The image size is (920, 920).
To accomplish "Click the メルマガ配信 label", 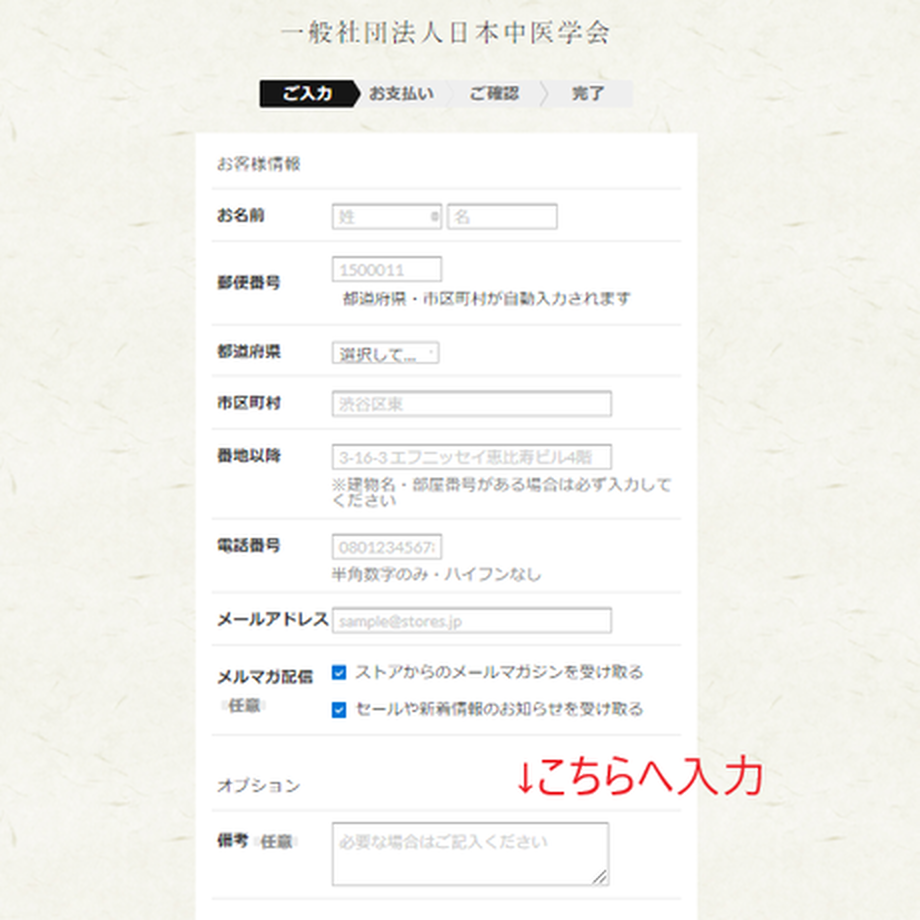I will coord(265,677).
